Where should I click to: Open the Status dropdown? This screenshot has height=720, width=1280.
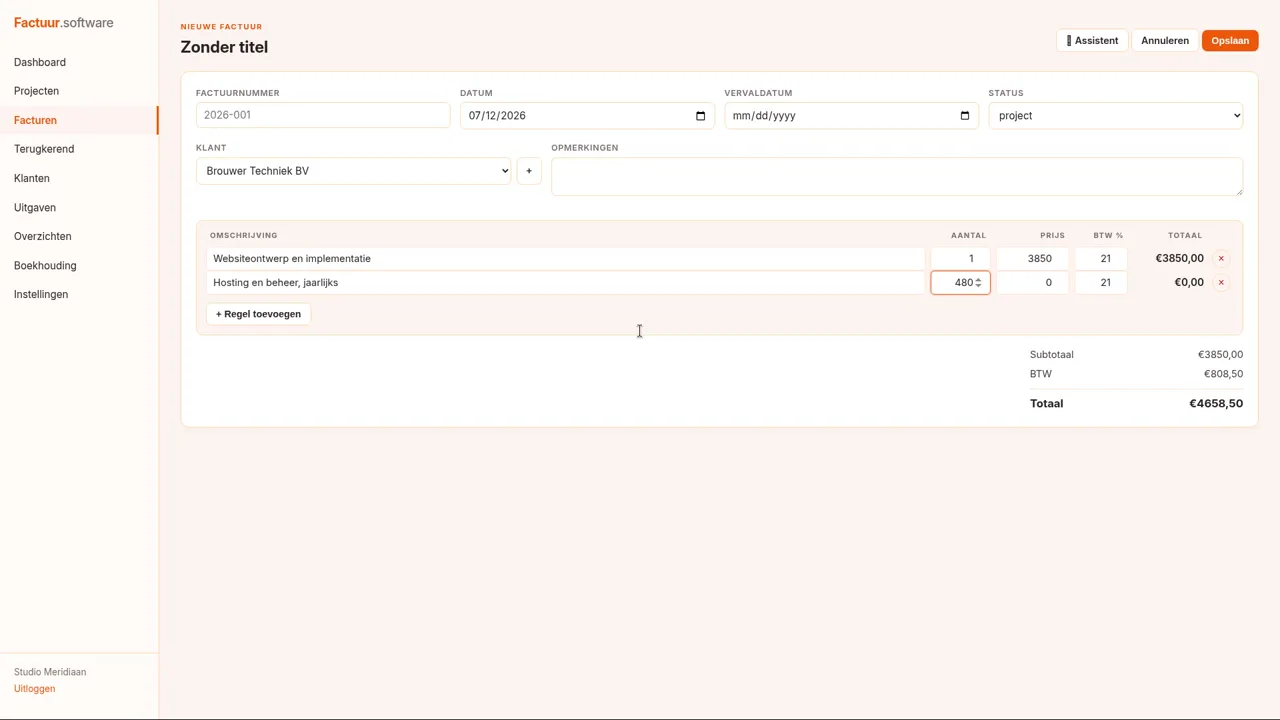pyautogui.click(x=1116, y=115)
